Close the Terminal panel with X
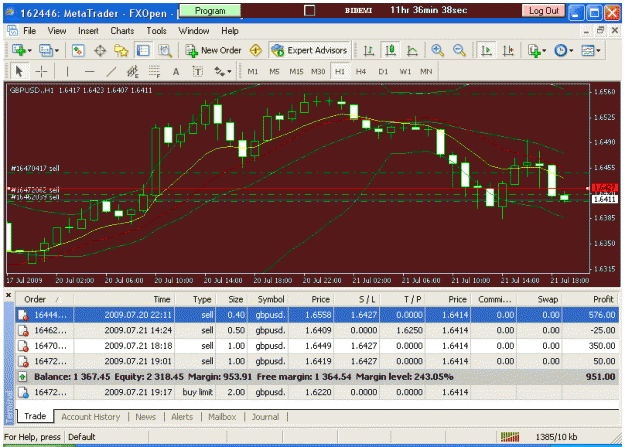The image size is (625, 447). point(8,295)
